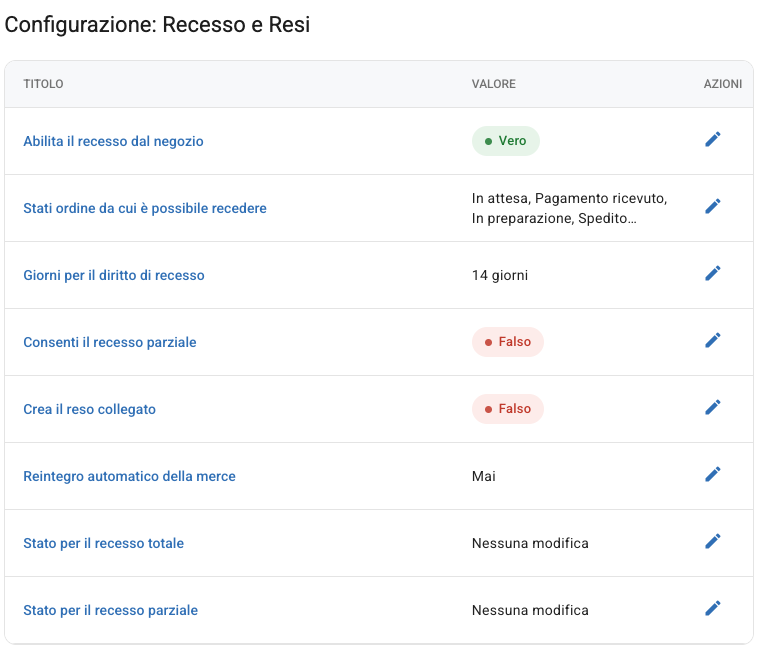Click the 'VALORE' column header
Screen dimensions: 757x649
(493, 84)
